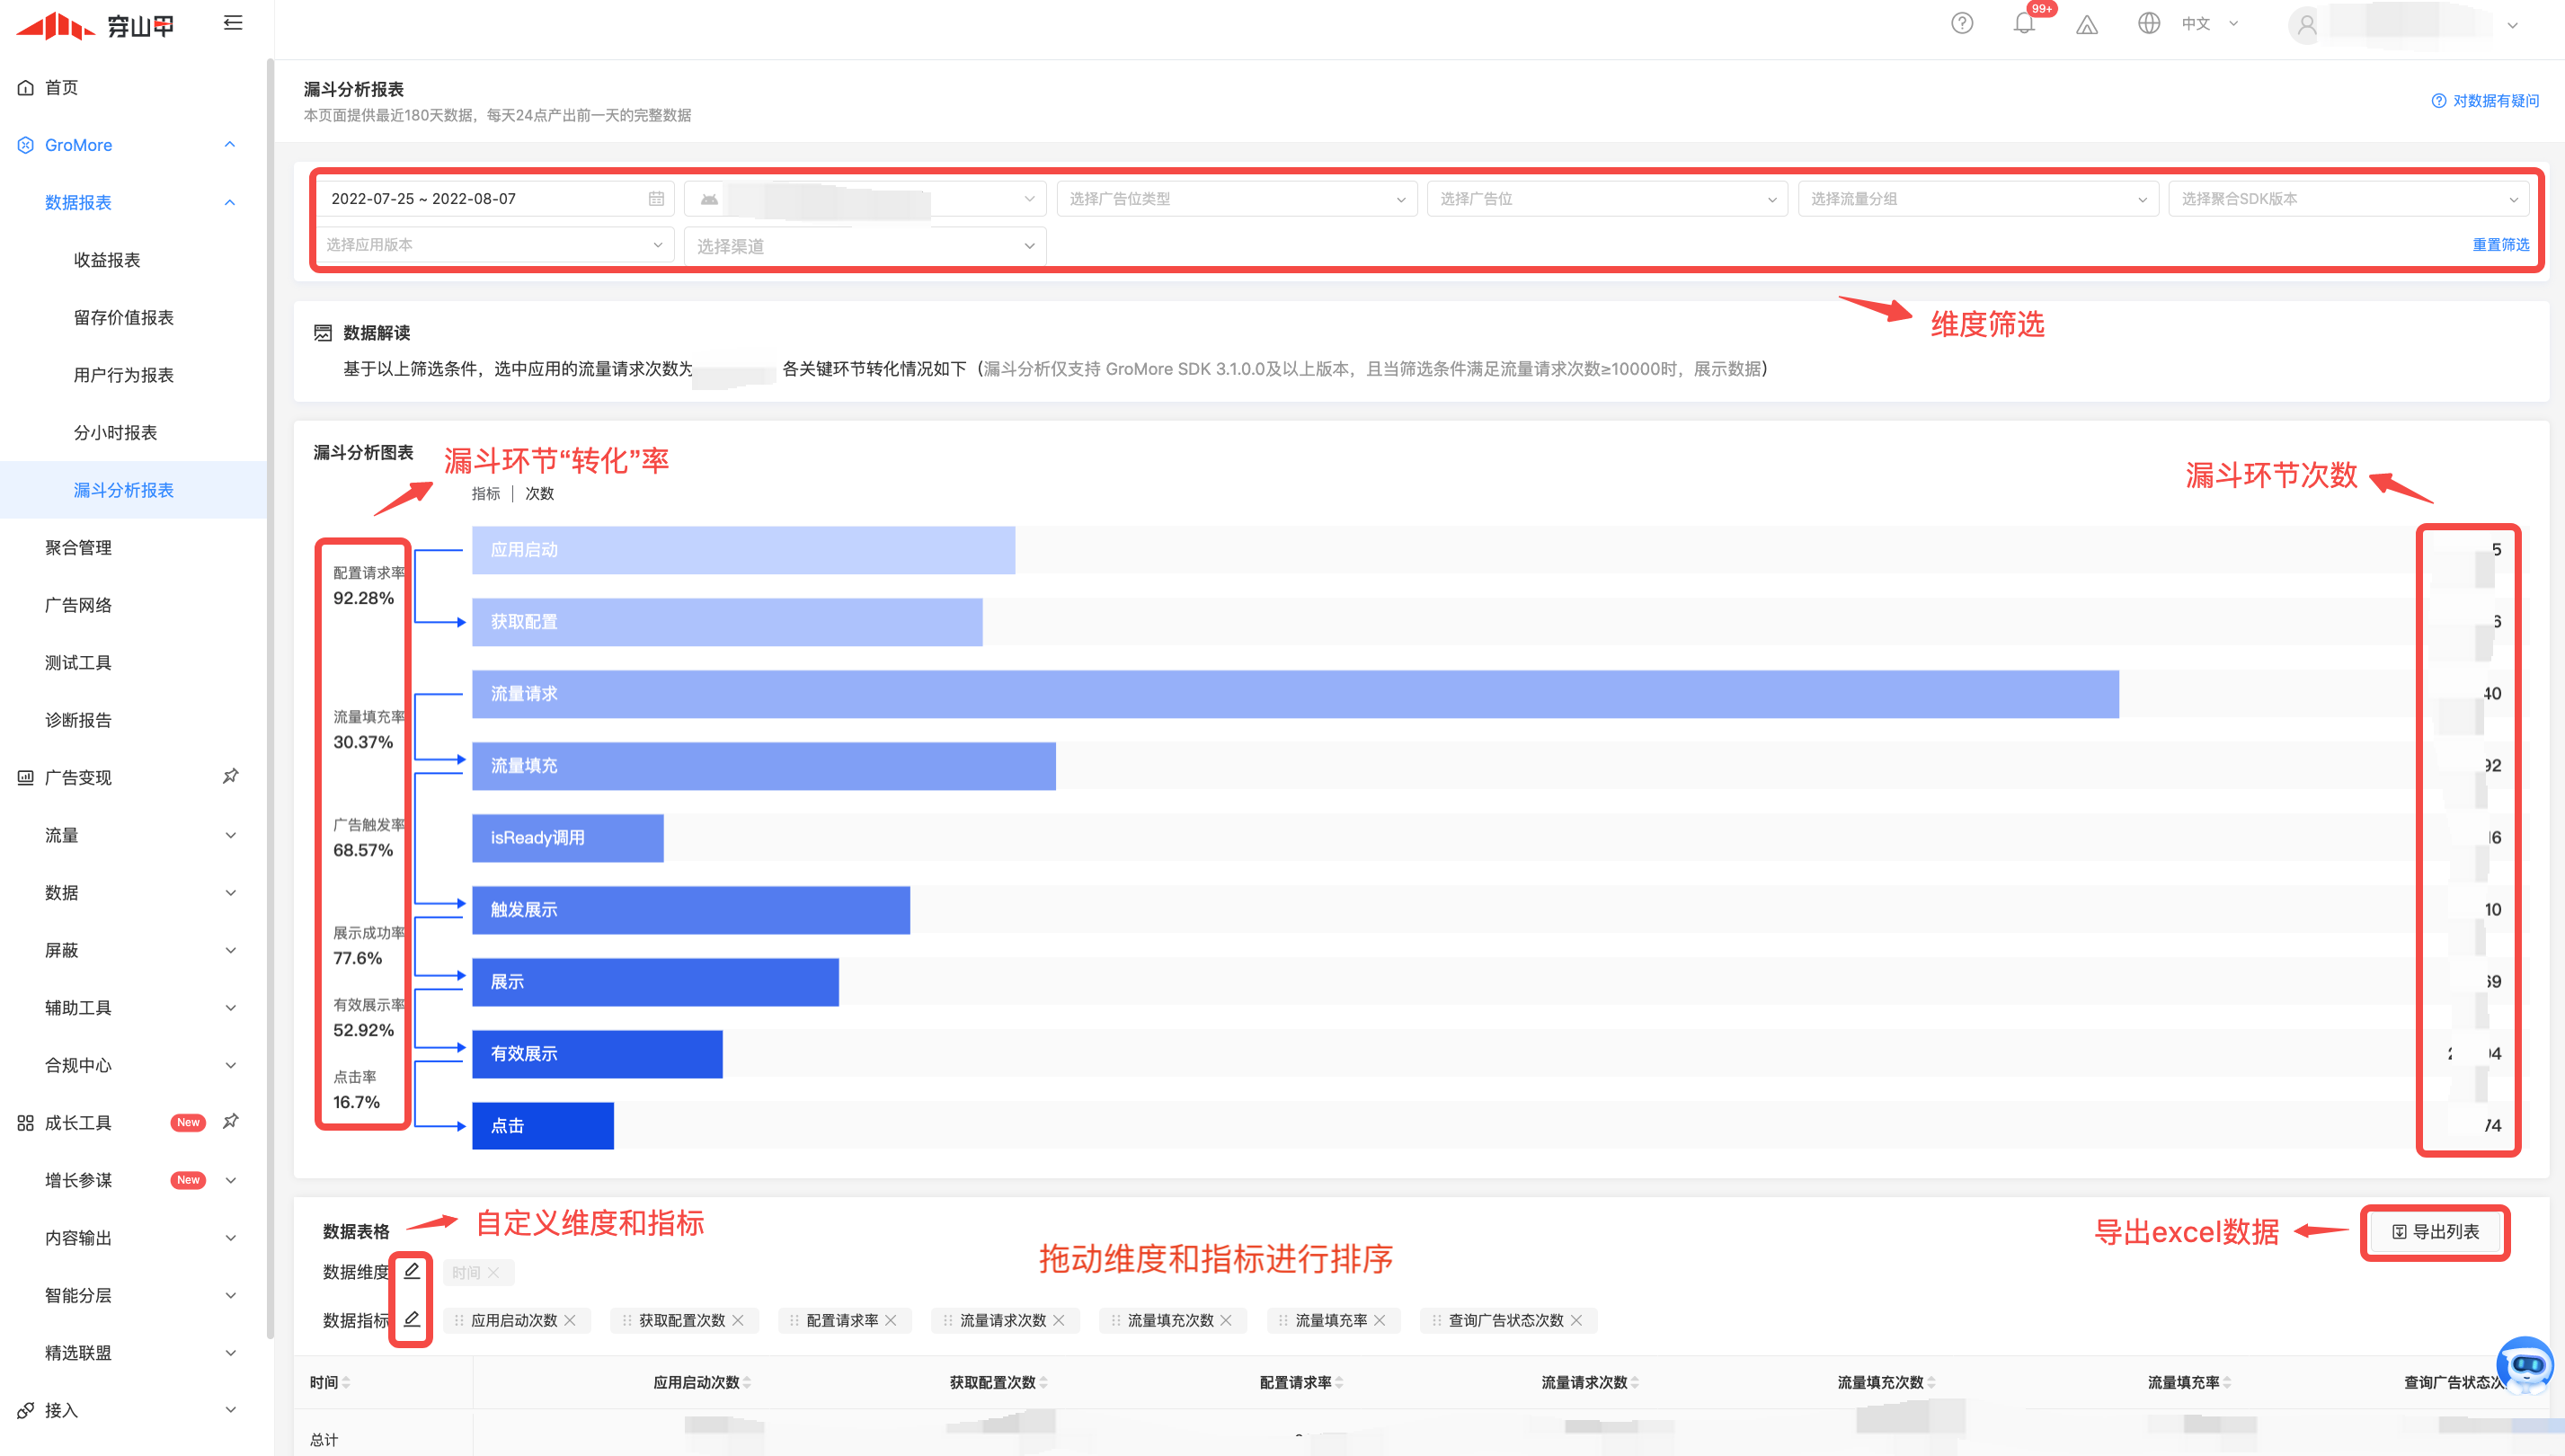Click the globe language icon

[2149, 23]
